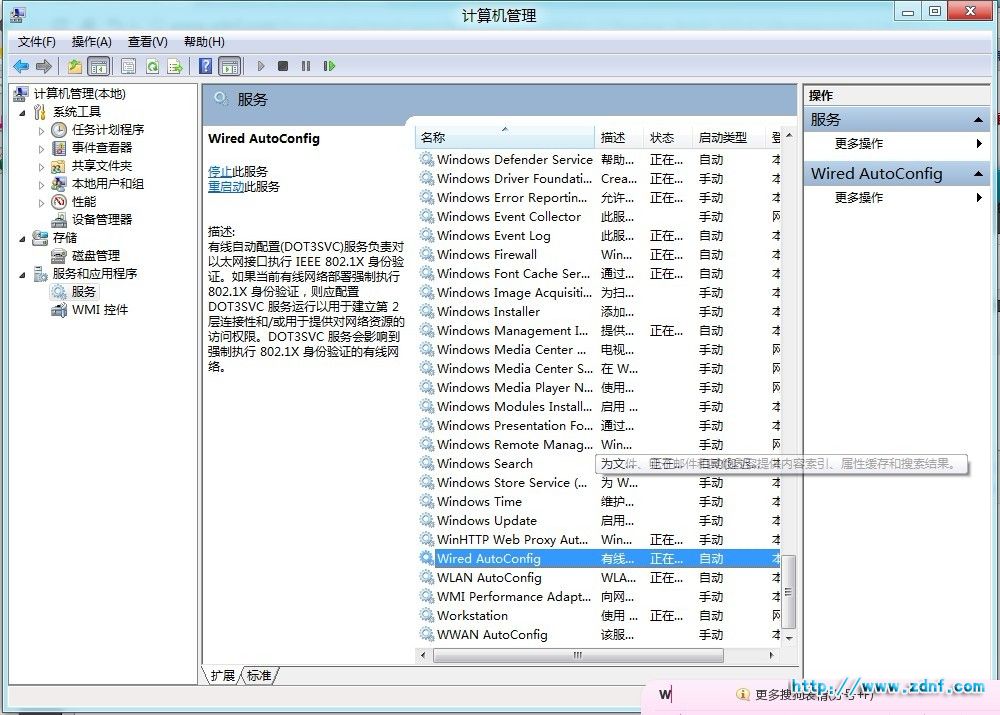Screen dimensions: 1000x715
Task: Expand the 事件查看器 node arrow
Action: click(41, 149)
